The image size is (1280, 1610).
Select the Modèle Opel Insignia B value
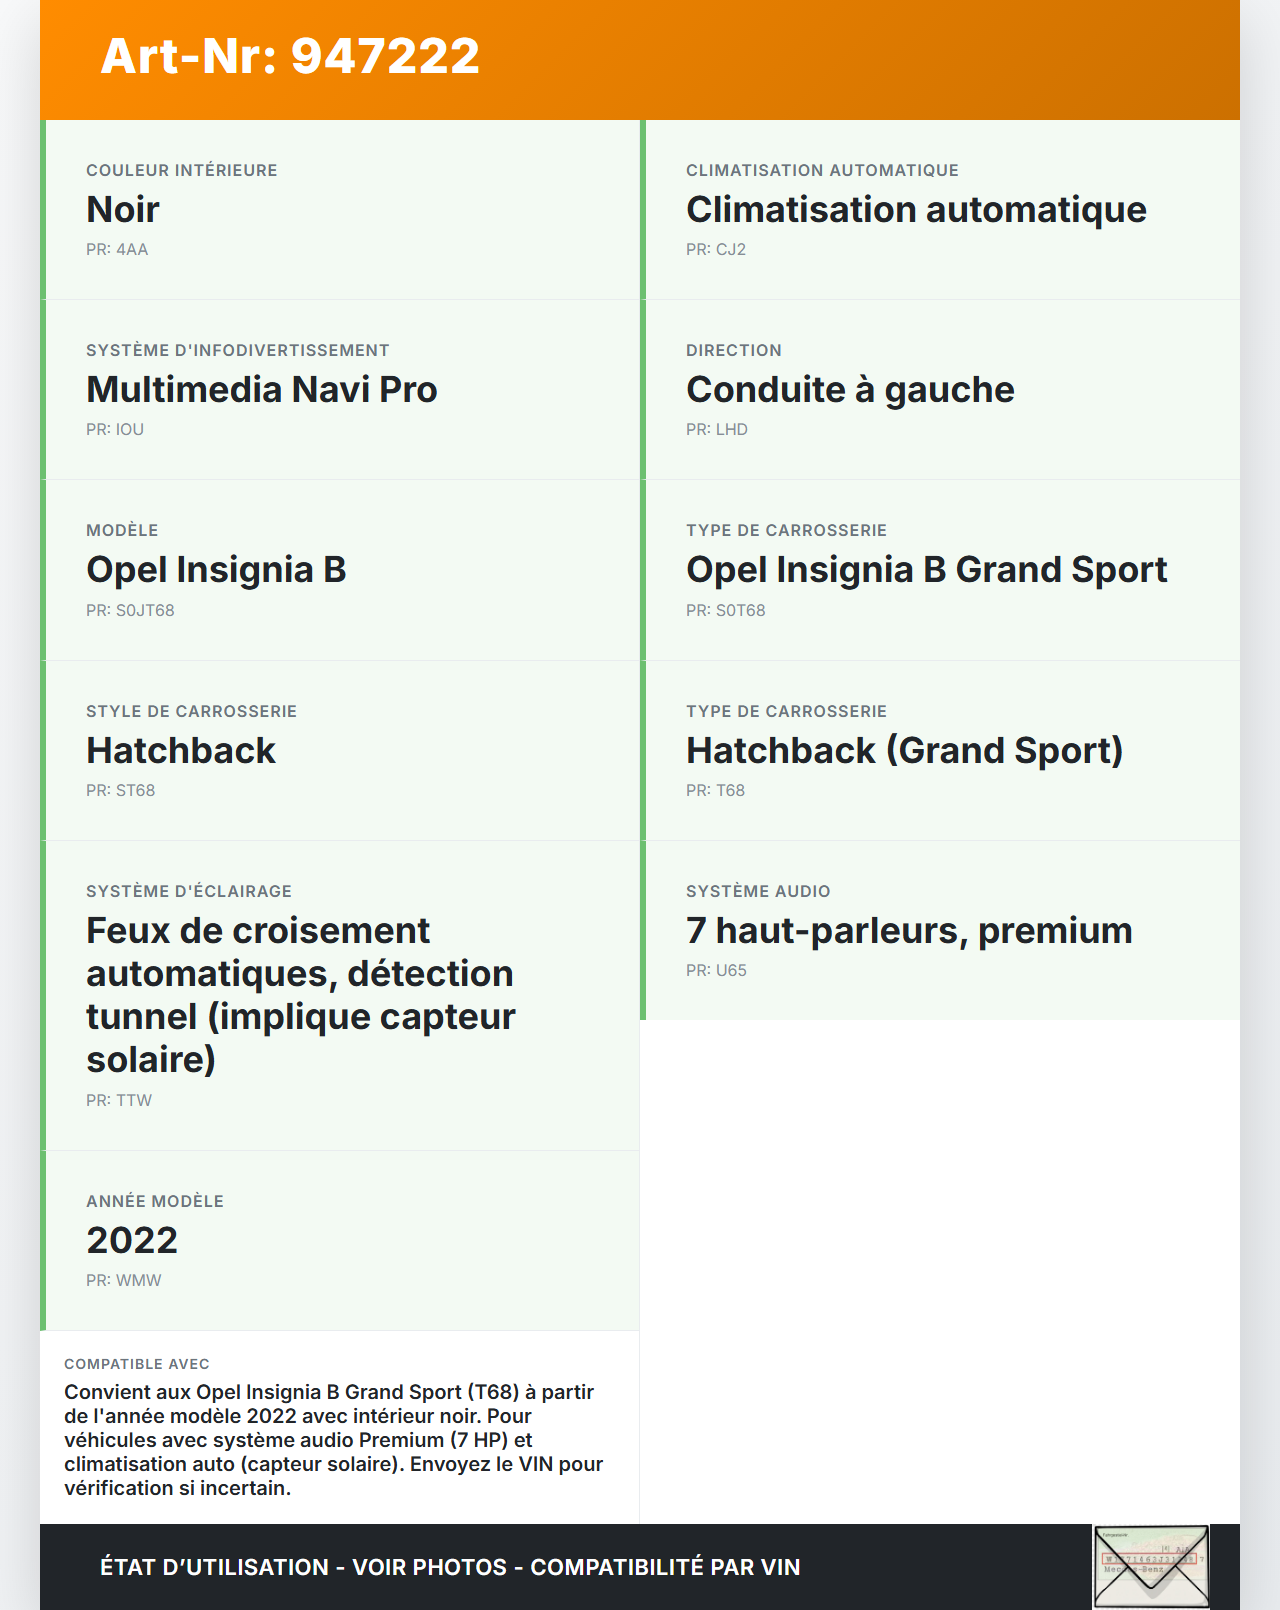pos(216,570)
